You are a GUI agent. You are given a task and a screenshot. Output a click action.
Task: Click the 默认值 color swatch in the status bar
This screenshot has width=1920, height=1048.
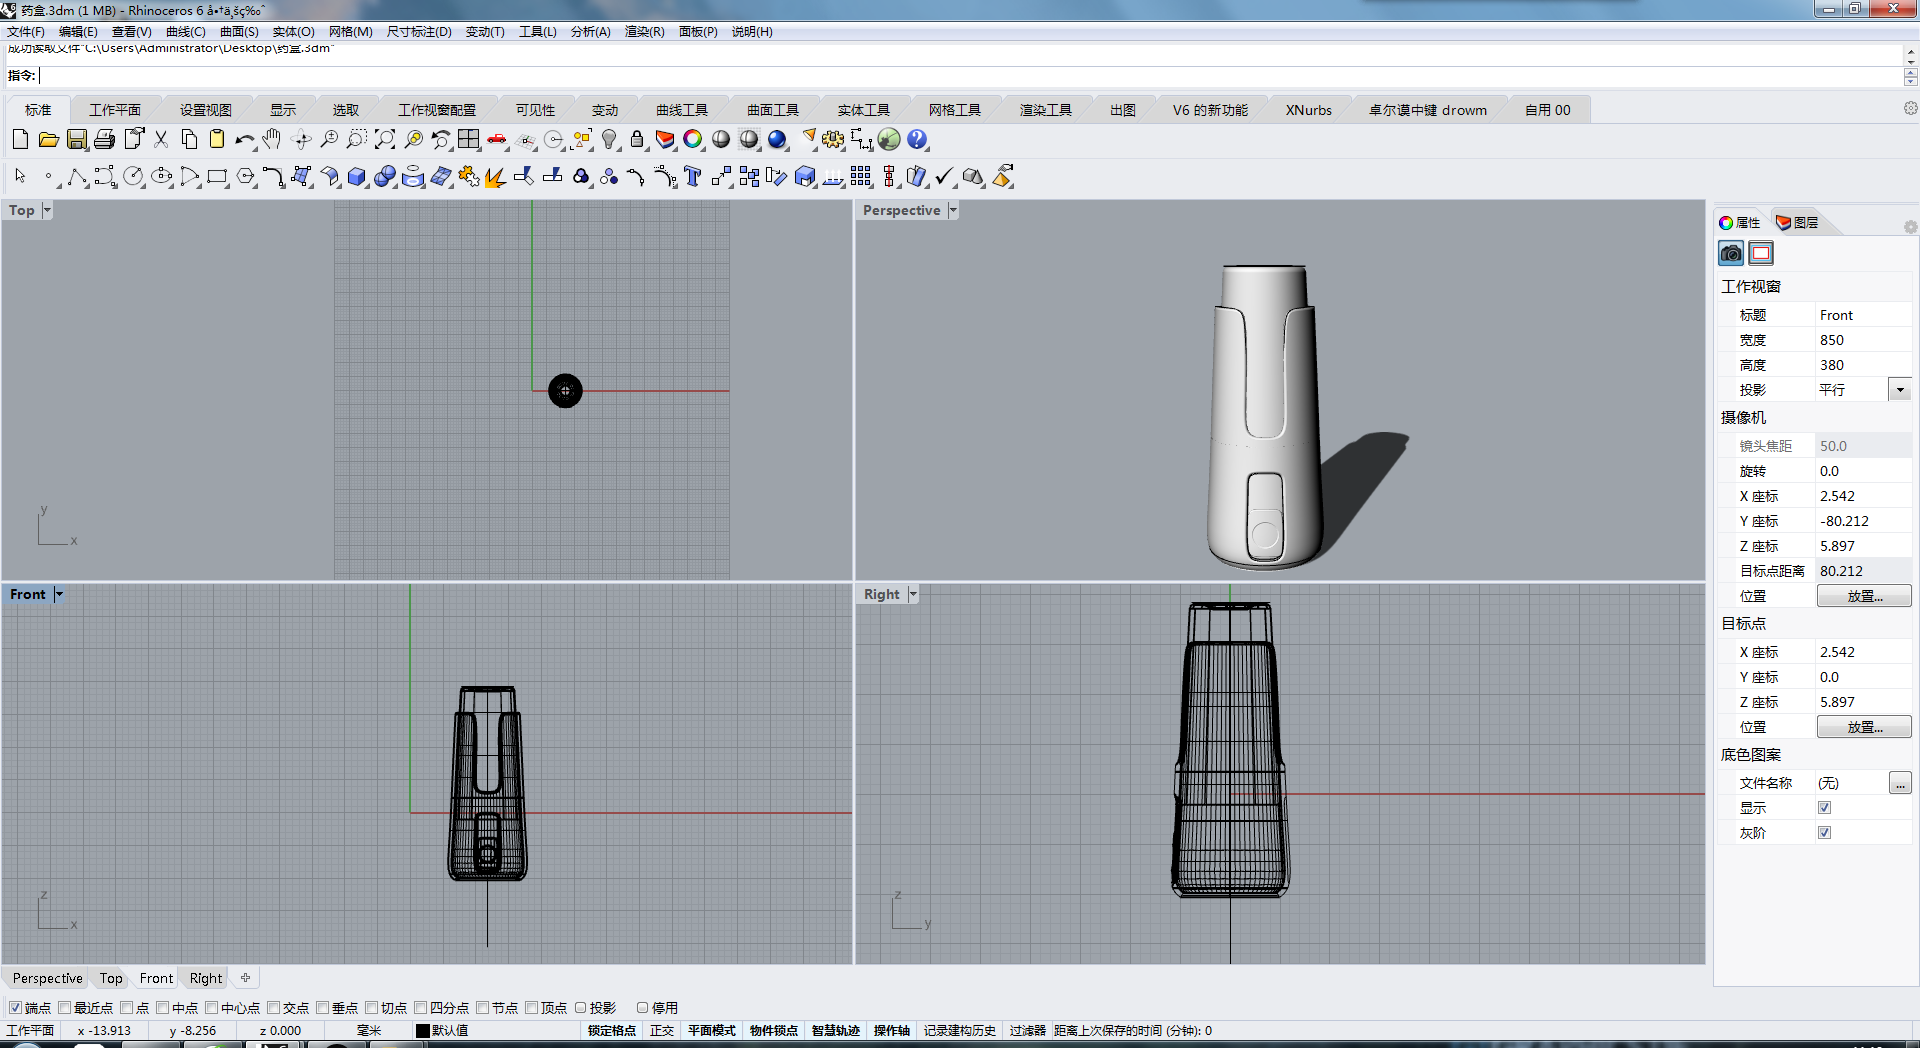pyautogui.click(x=424, y=1030)
